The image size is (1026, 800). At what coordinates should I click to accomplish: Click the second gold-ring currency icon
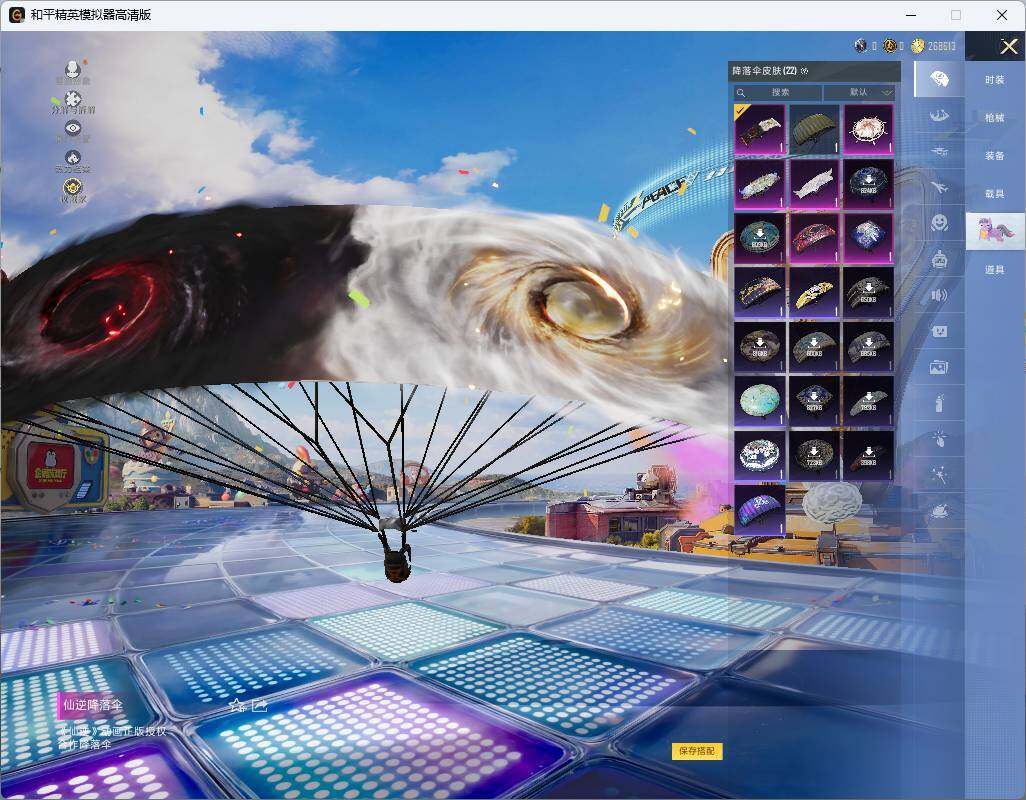(890, 45)
